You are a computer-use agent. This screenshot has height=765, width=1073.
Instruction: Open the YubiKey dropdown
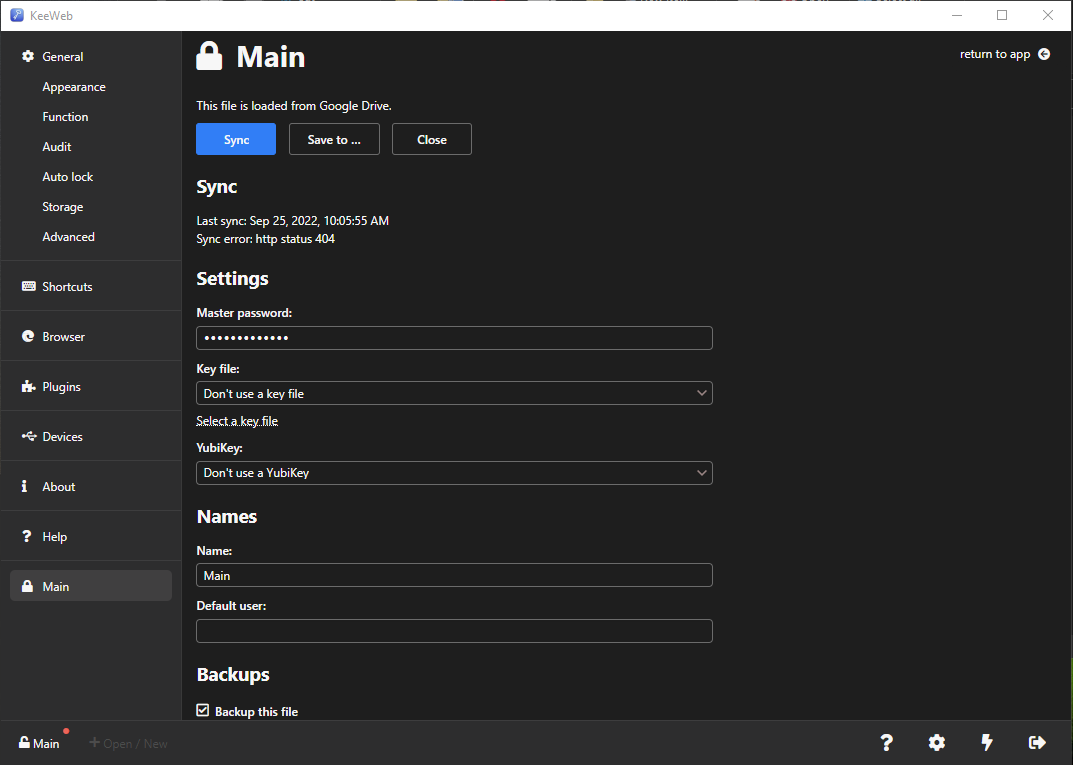454,472
